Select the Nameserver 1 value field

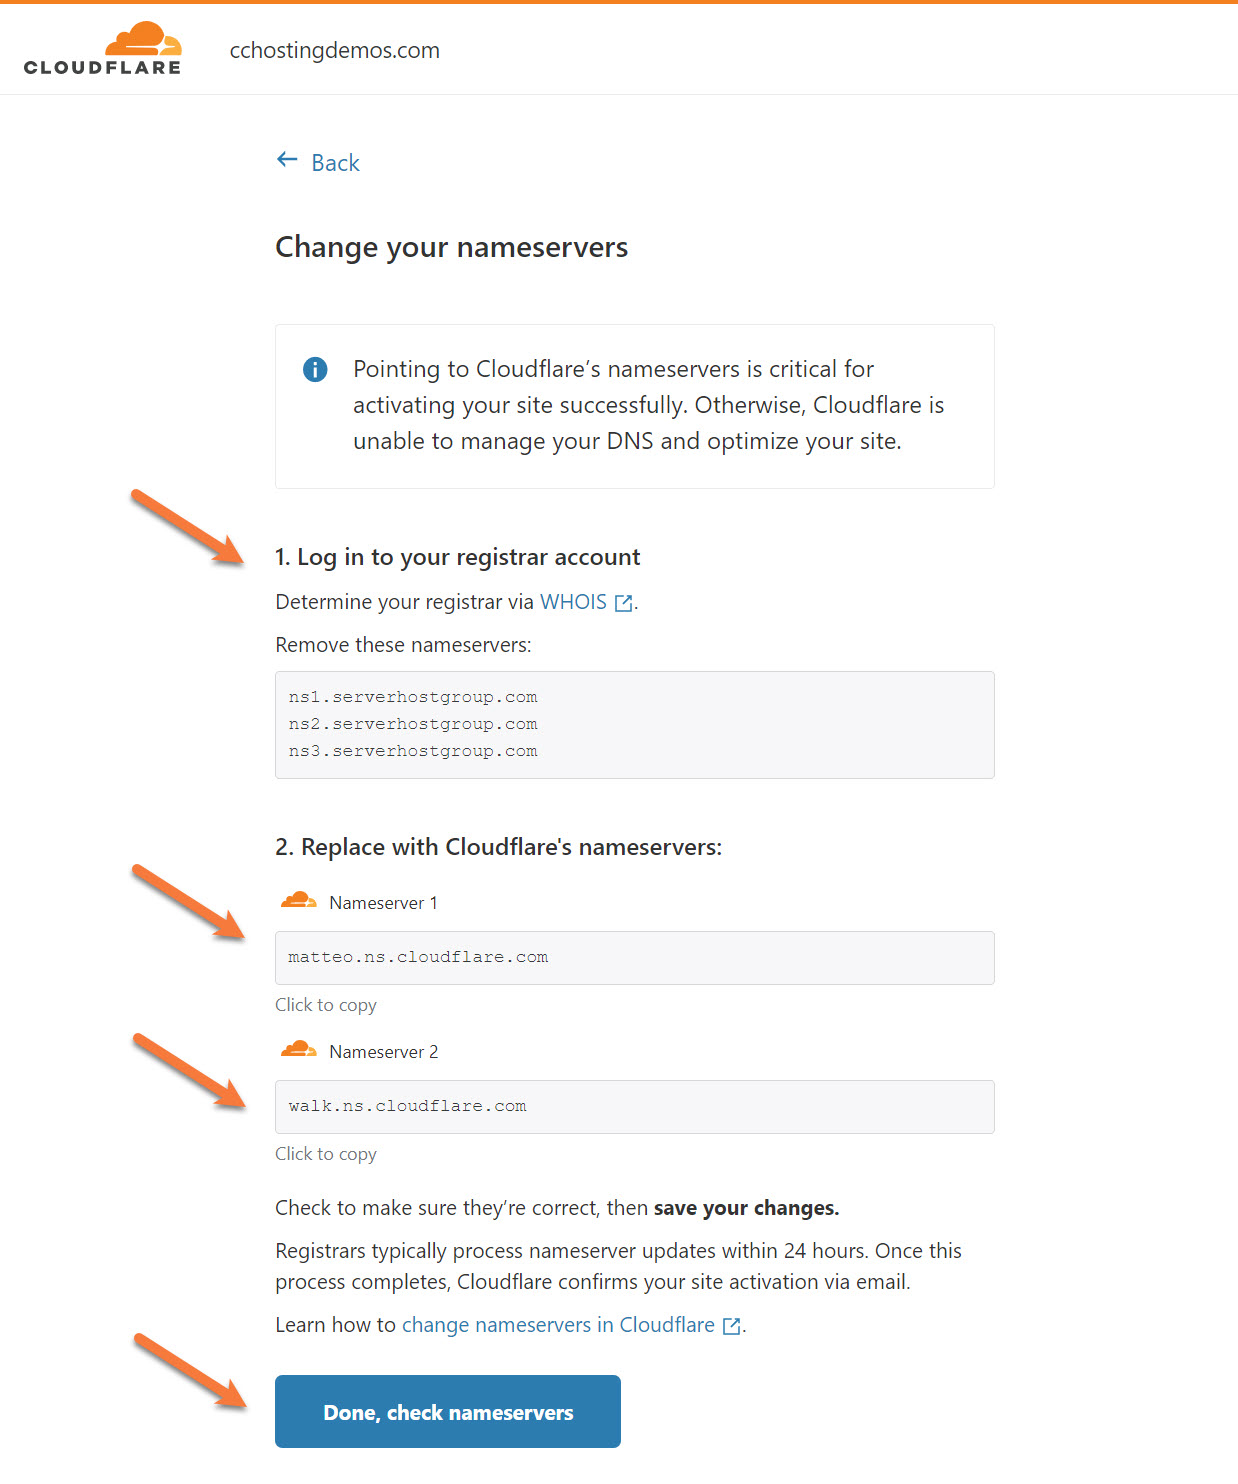coord(634,957)
